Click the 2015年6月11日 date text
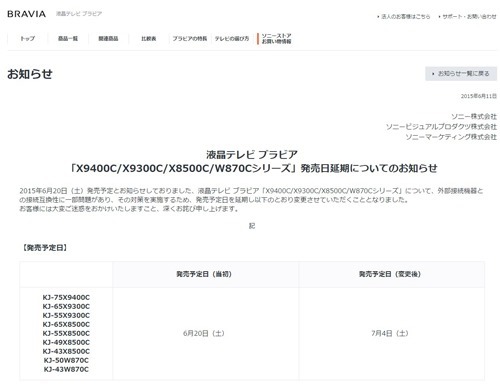 (x=479, y=96)
